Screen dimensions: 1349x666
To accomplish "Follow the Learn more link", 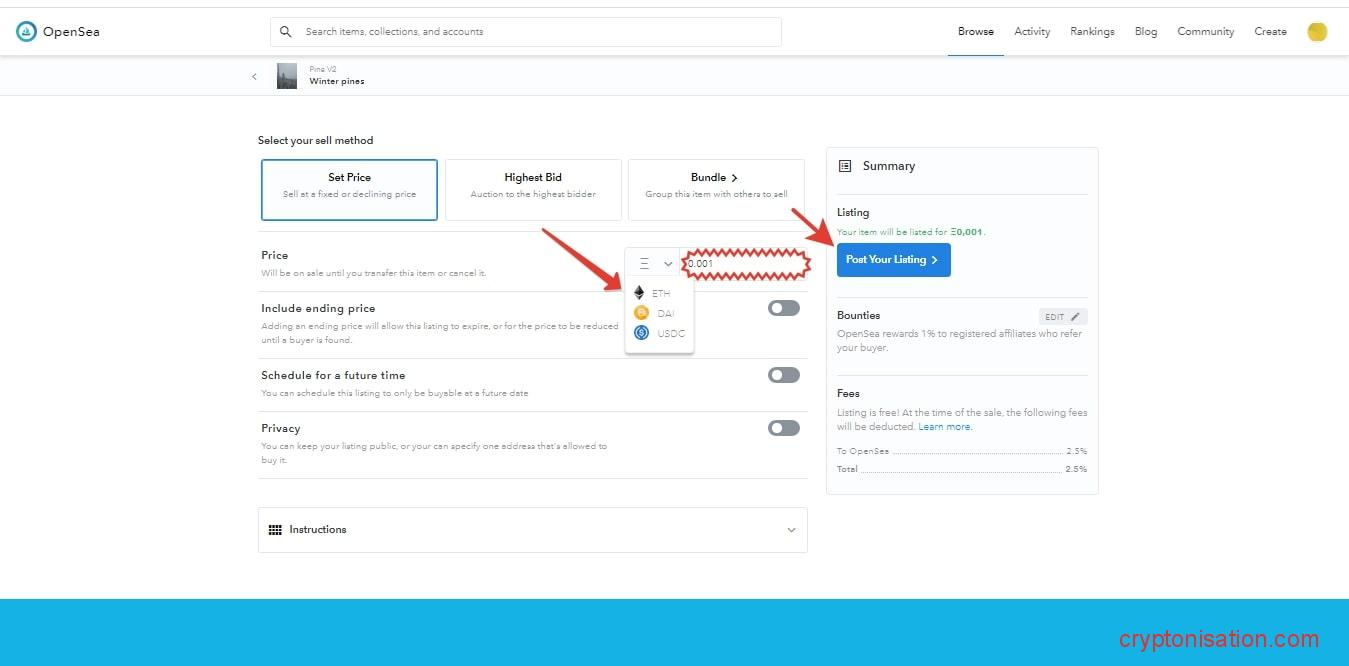I will (944, 427).
